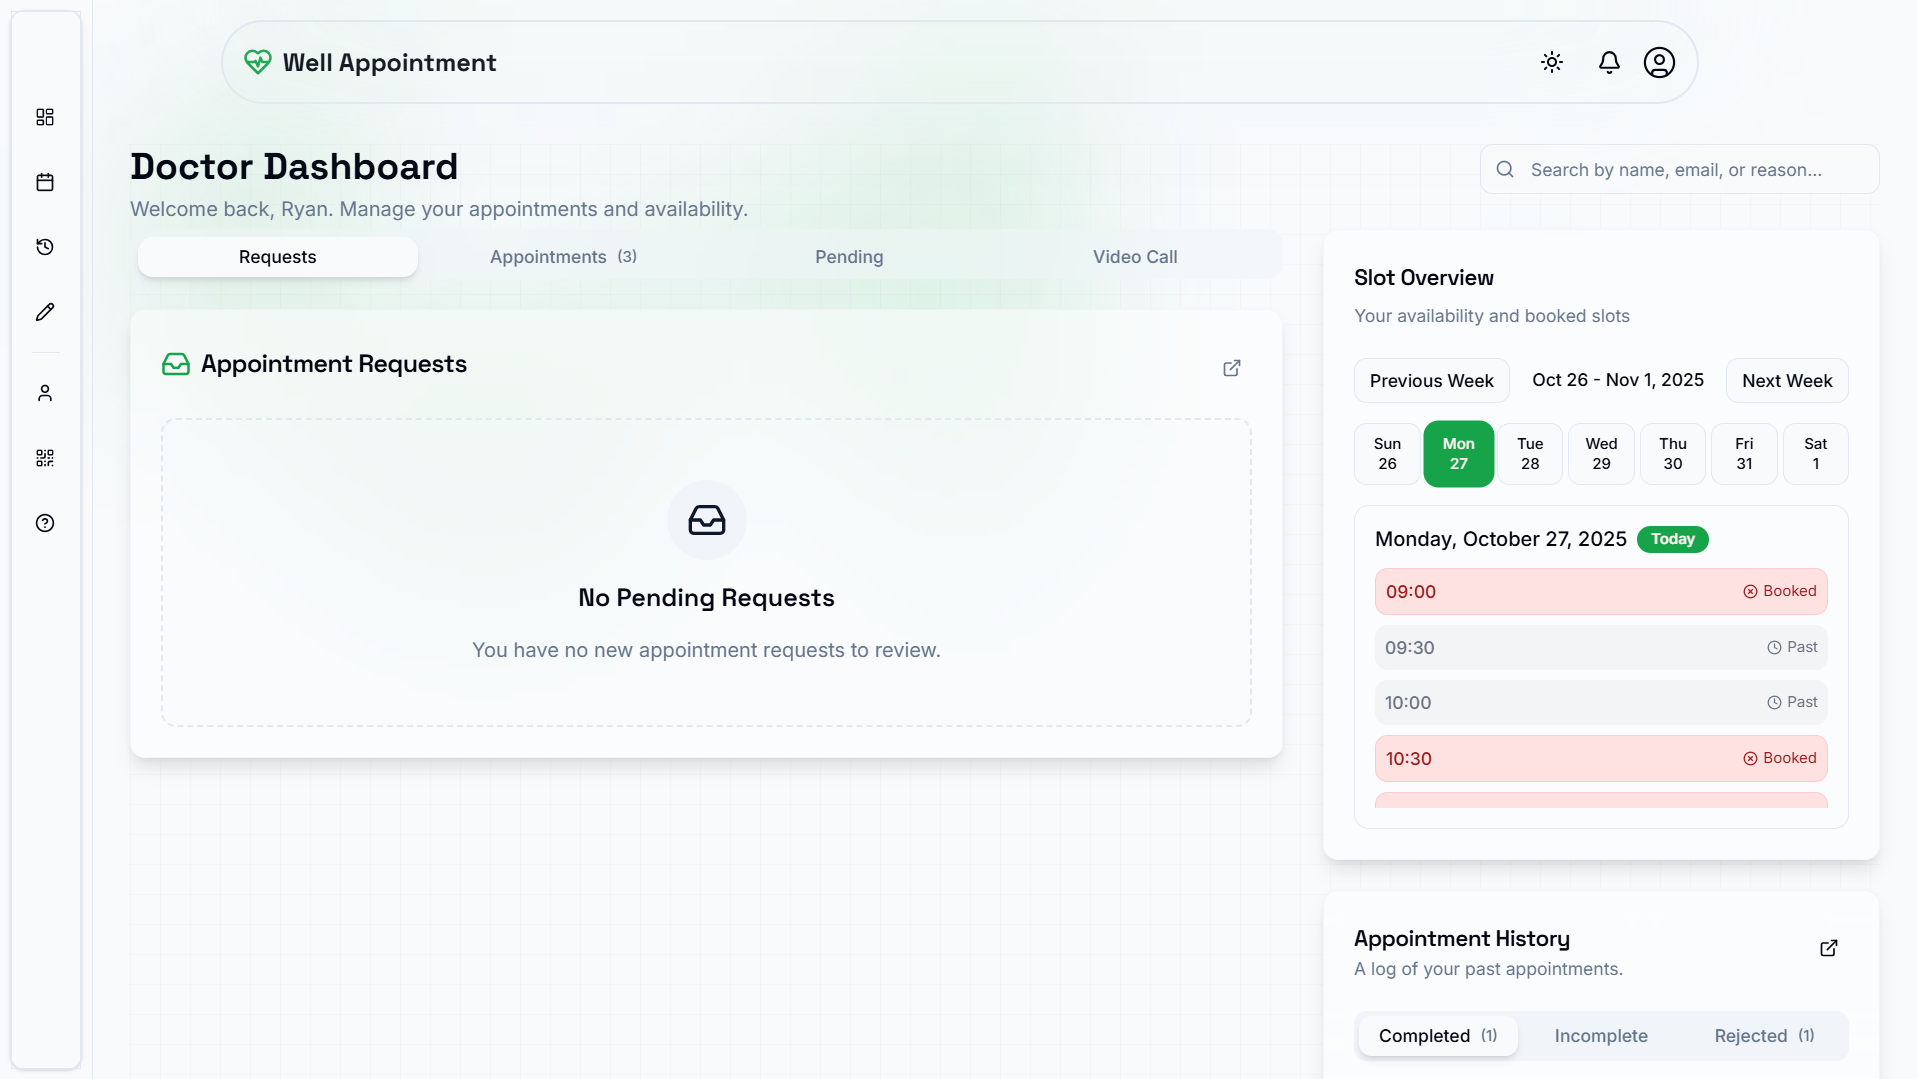
Task: Open the dashboard grid icon in sidebar
Action: coord(45,117)
